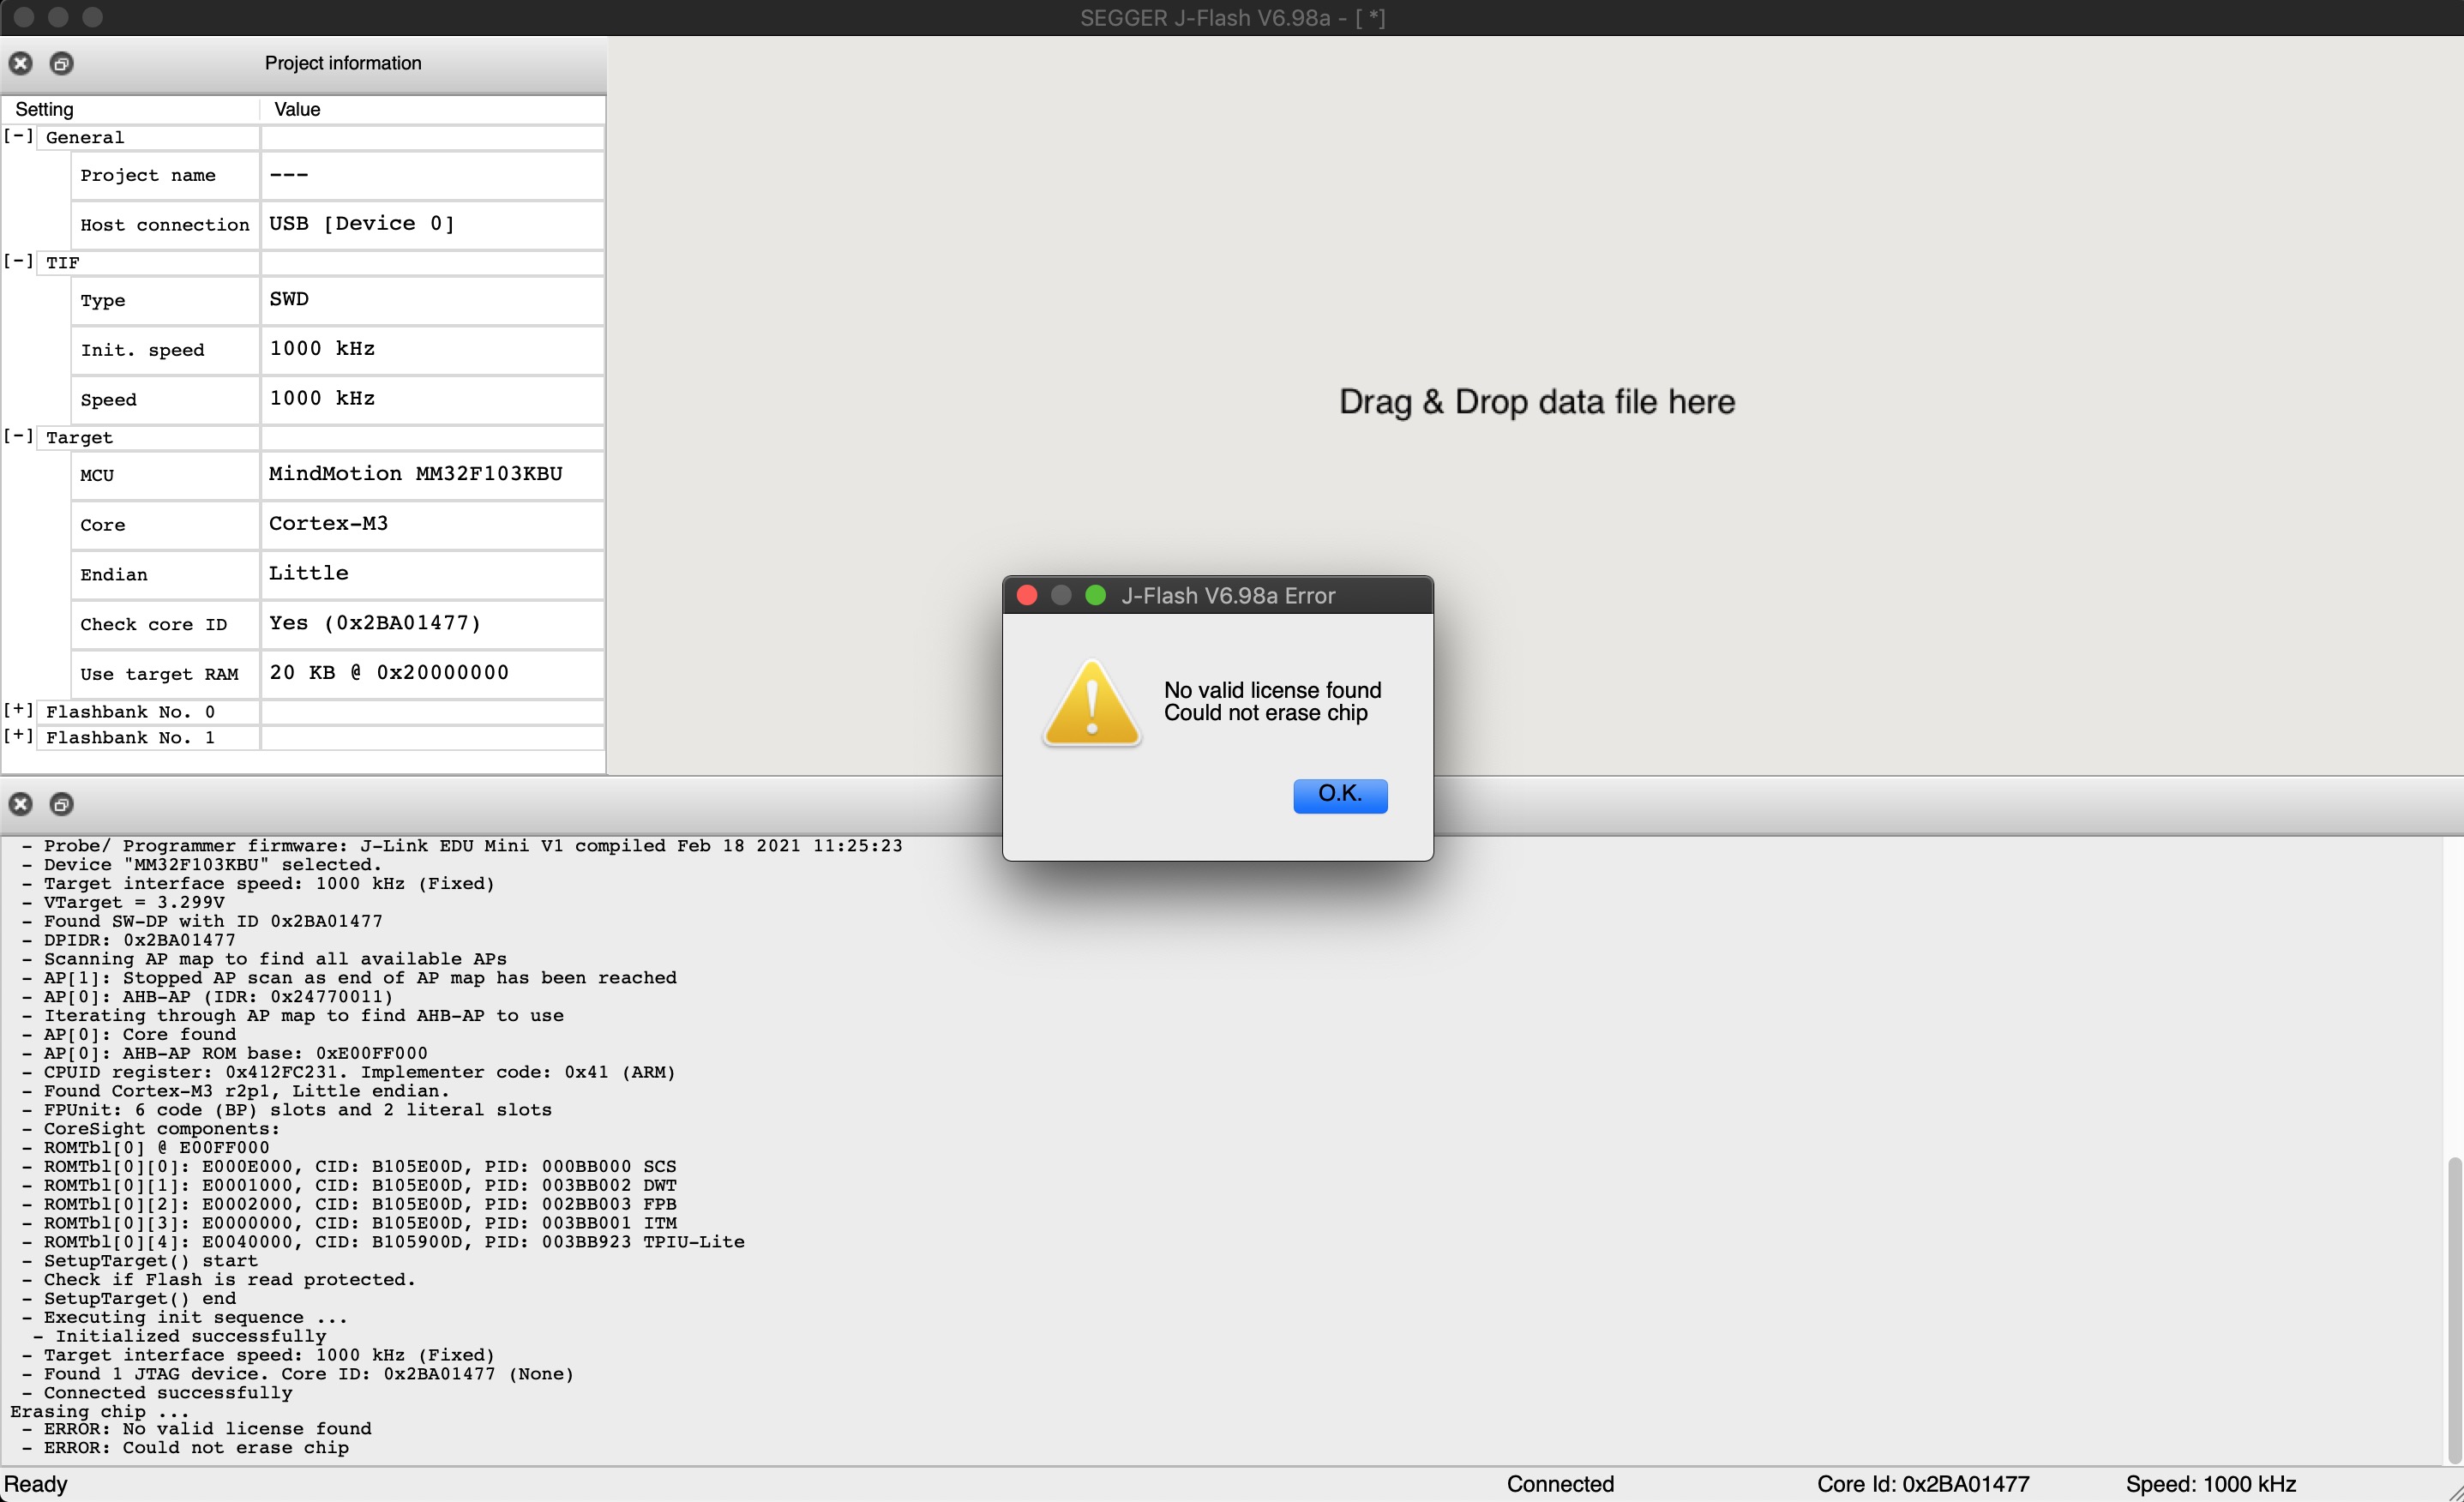This screenshot has width=2464, height=1502.
Task: Click the Little endian value
Action: pyautogui.click(x=432, y=574)
